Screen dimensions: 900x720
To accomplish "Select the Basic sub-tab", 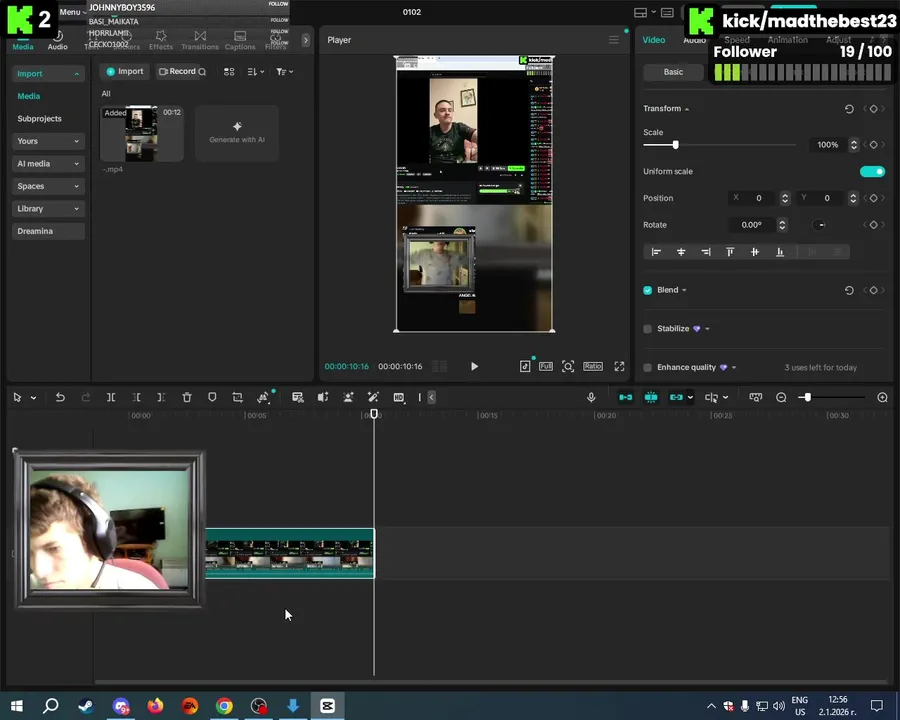I will click(x=673, y=72).
